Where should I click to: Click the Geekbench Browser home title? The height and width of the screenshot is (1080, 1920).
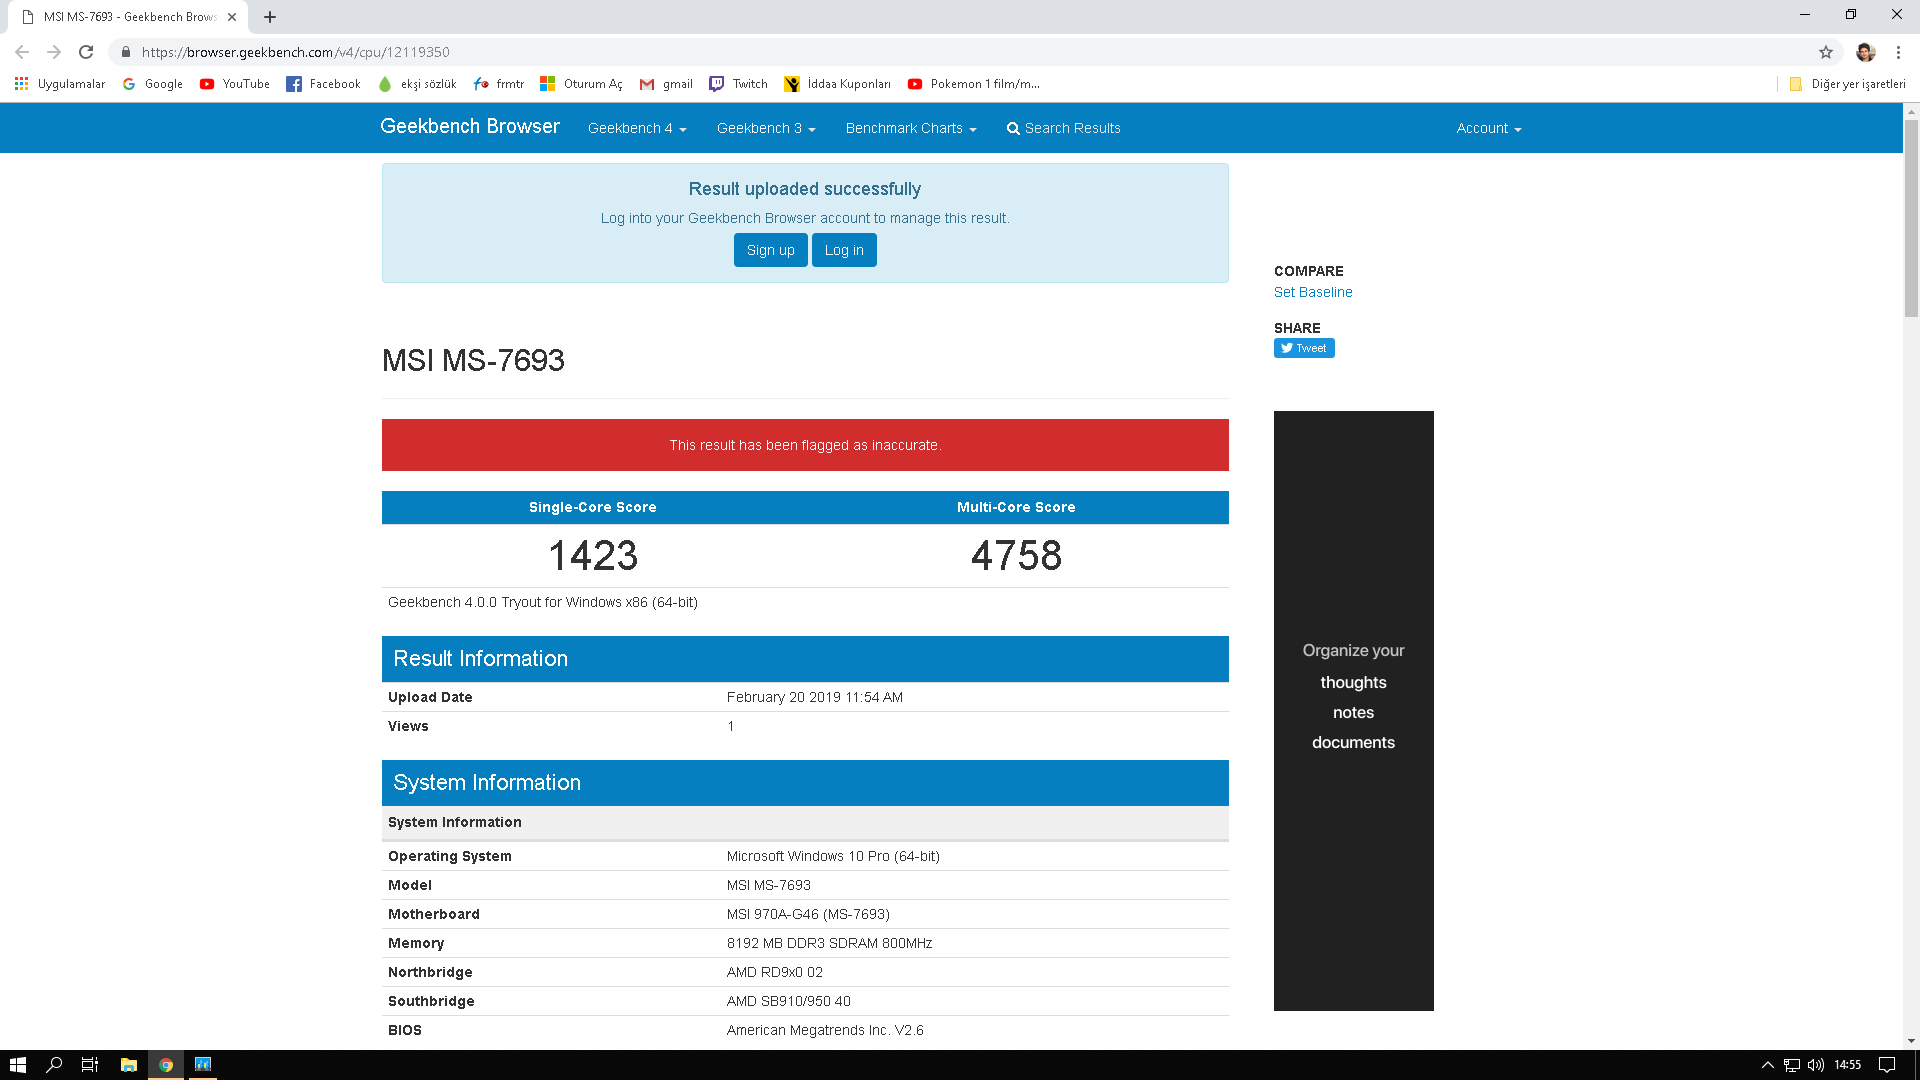[470, 126]
